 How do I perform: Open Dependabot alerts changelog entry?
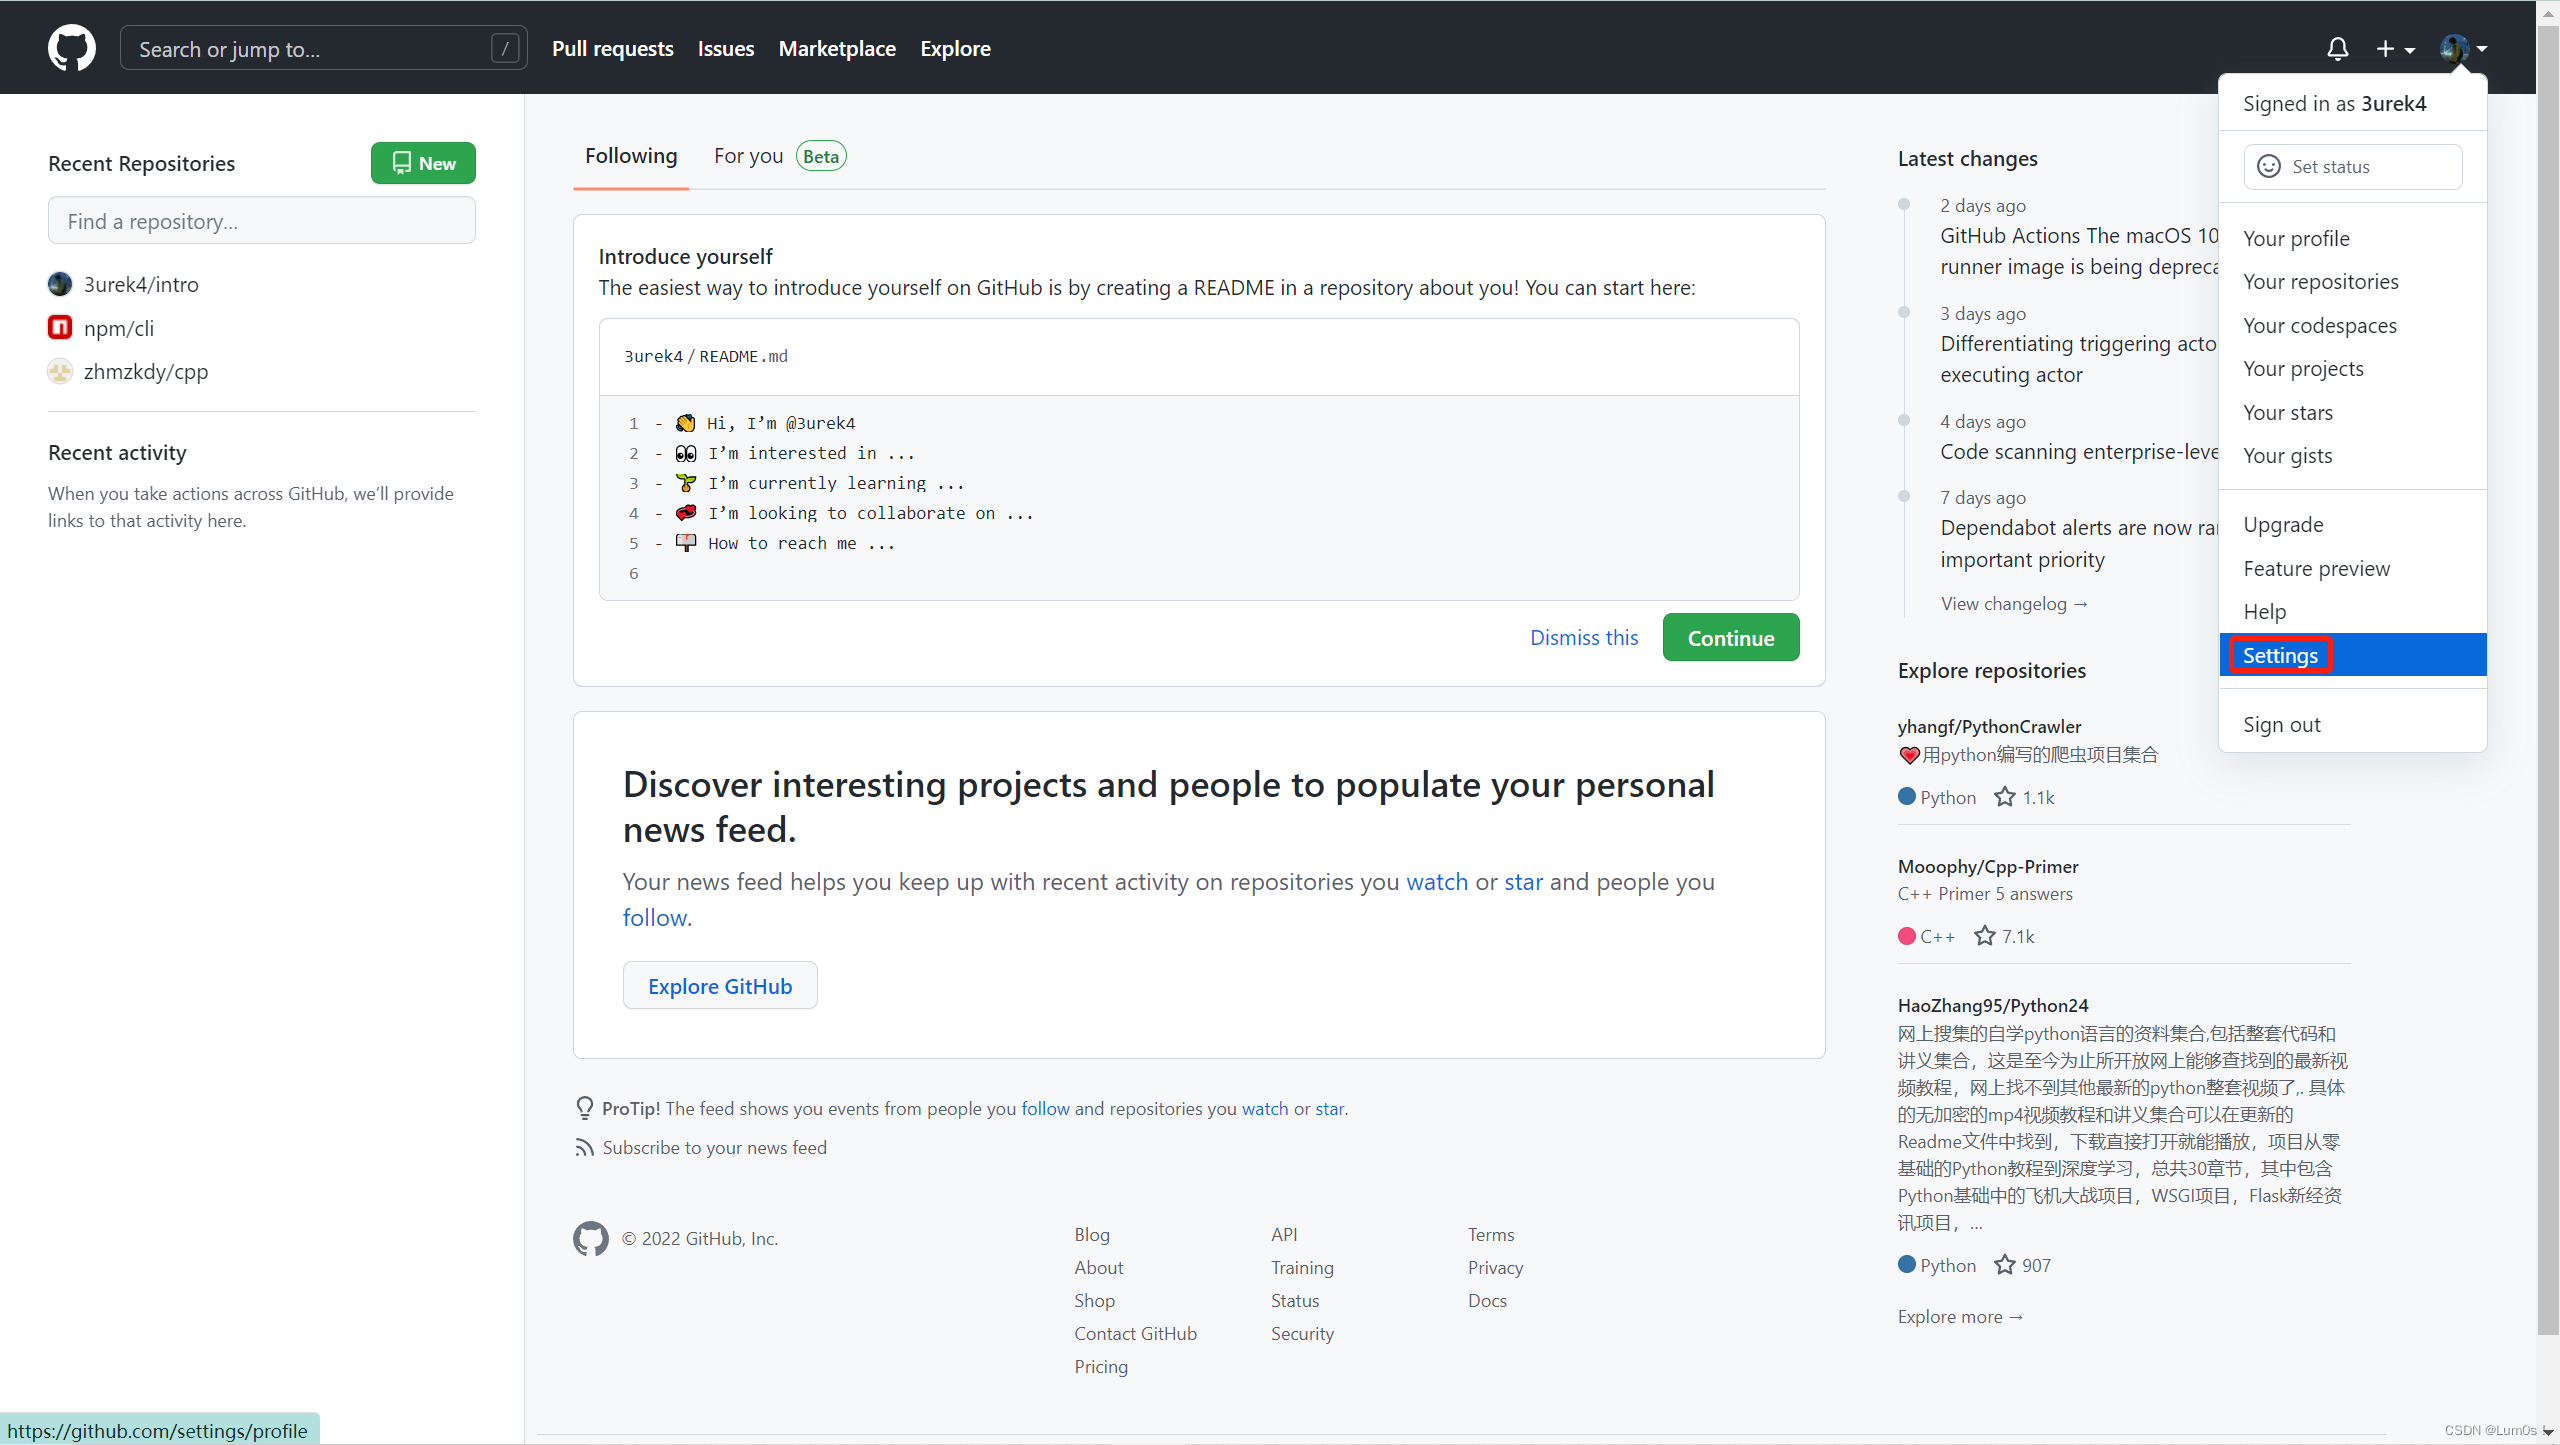click(x=2079, y=543)
